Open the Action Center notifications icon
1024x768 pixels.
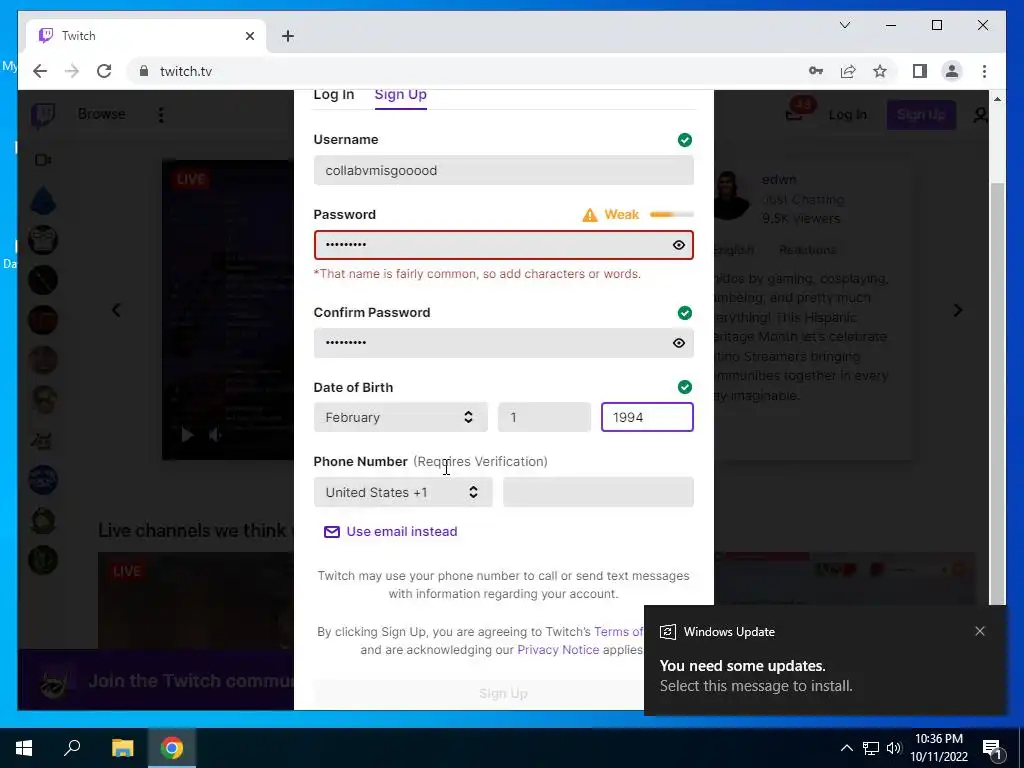pyautogui.click(x=992, y=748)
